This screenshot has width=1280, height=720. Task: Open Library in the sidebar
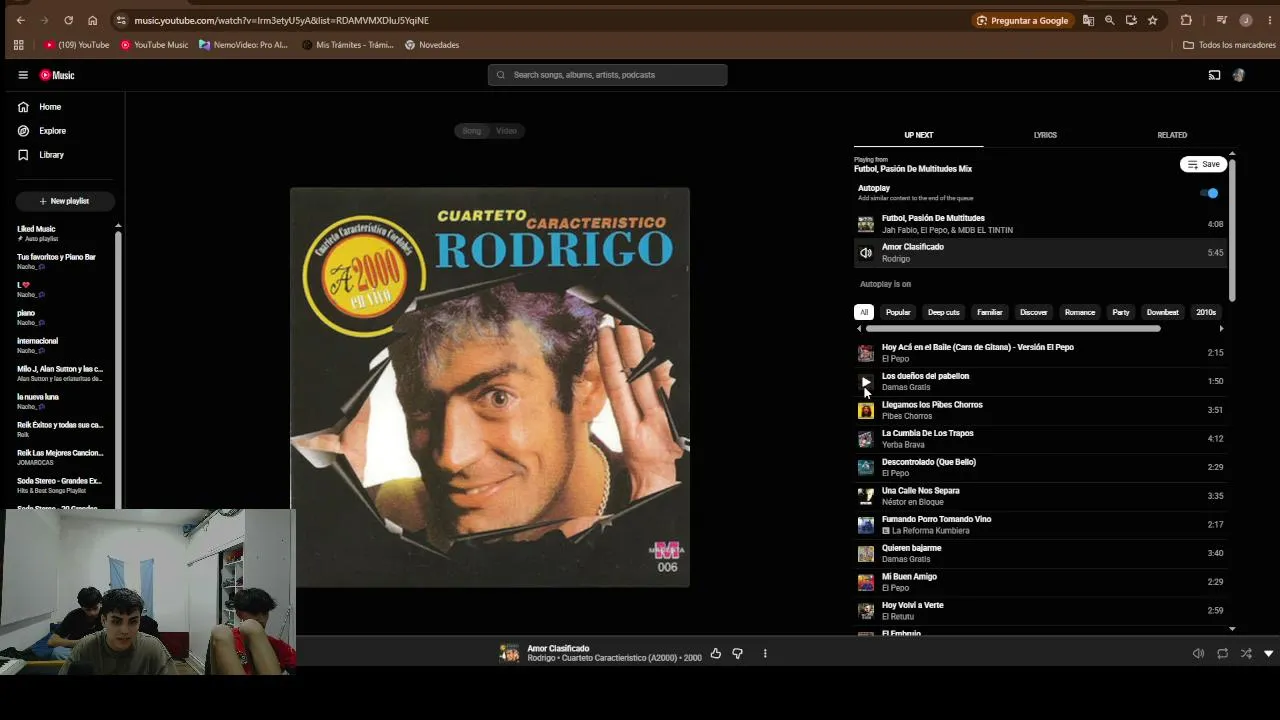tap(41, 155)
